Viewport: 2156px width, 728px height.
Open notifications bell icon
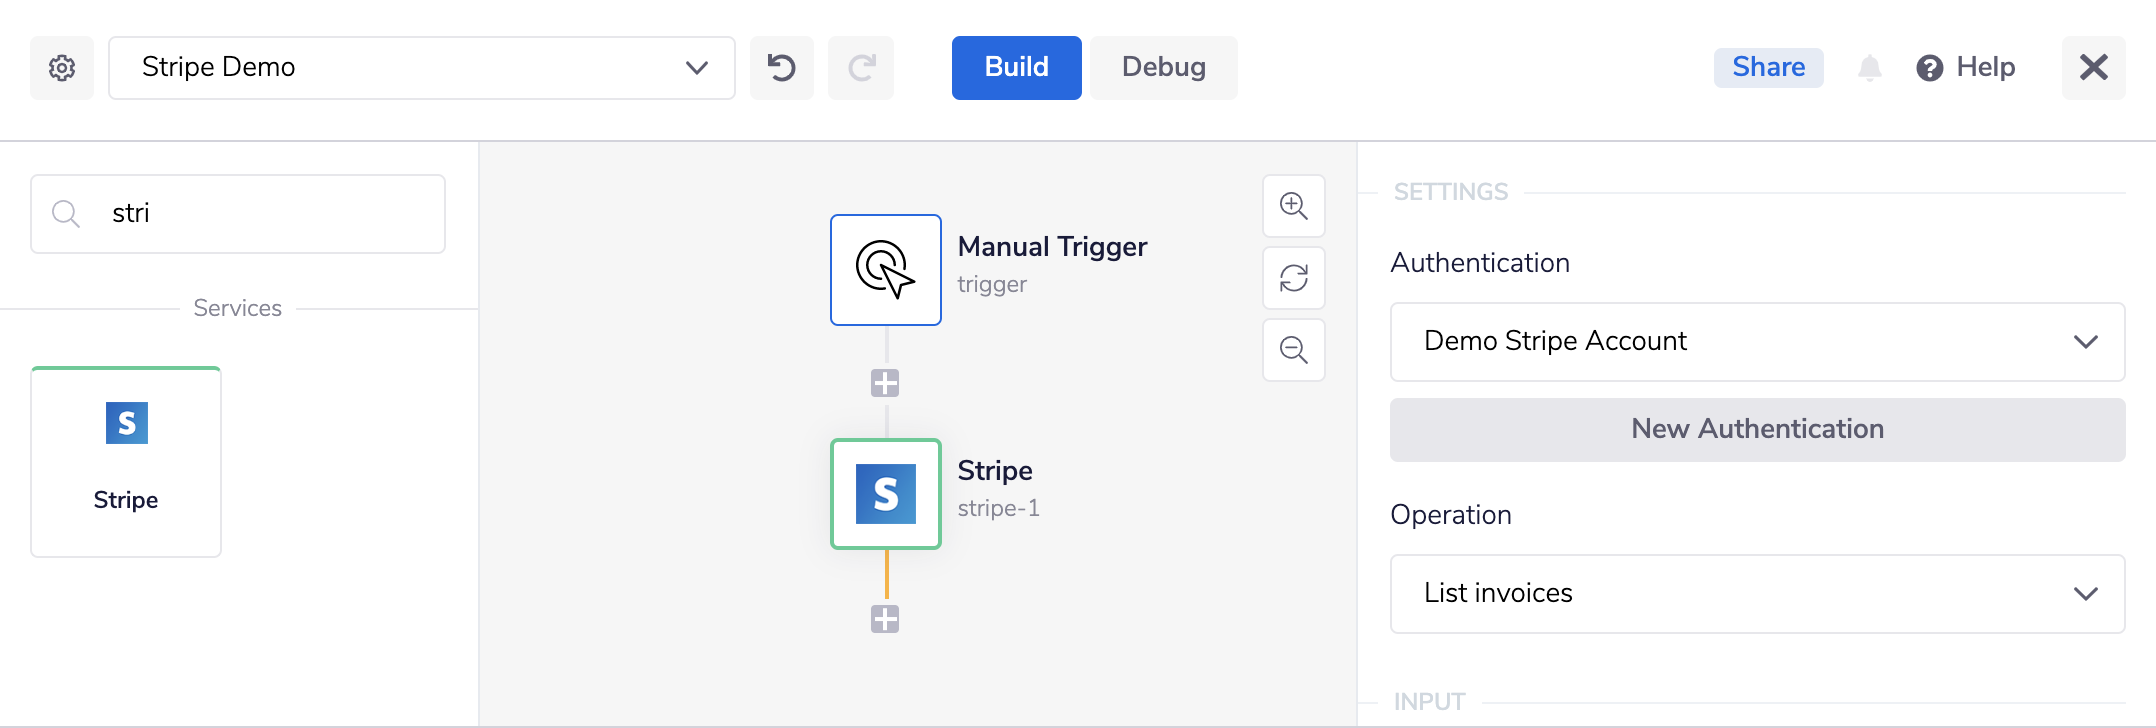click(x=1869, y=68)
